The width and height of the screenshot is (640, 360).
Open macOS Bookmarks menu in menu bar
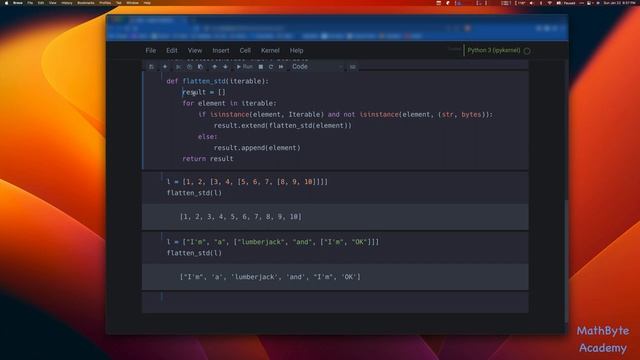86,3
